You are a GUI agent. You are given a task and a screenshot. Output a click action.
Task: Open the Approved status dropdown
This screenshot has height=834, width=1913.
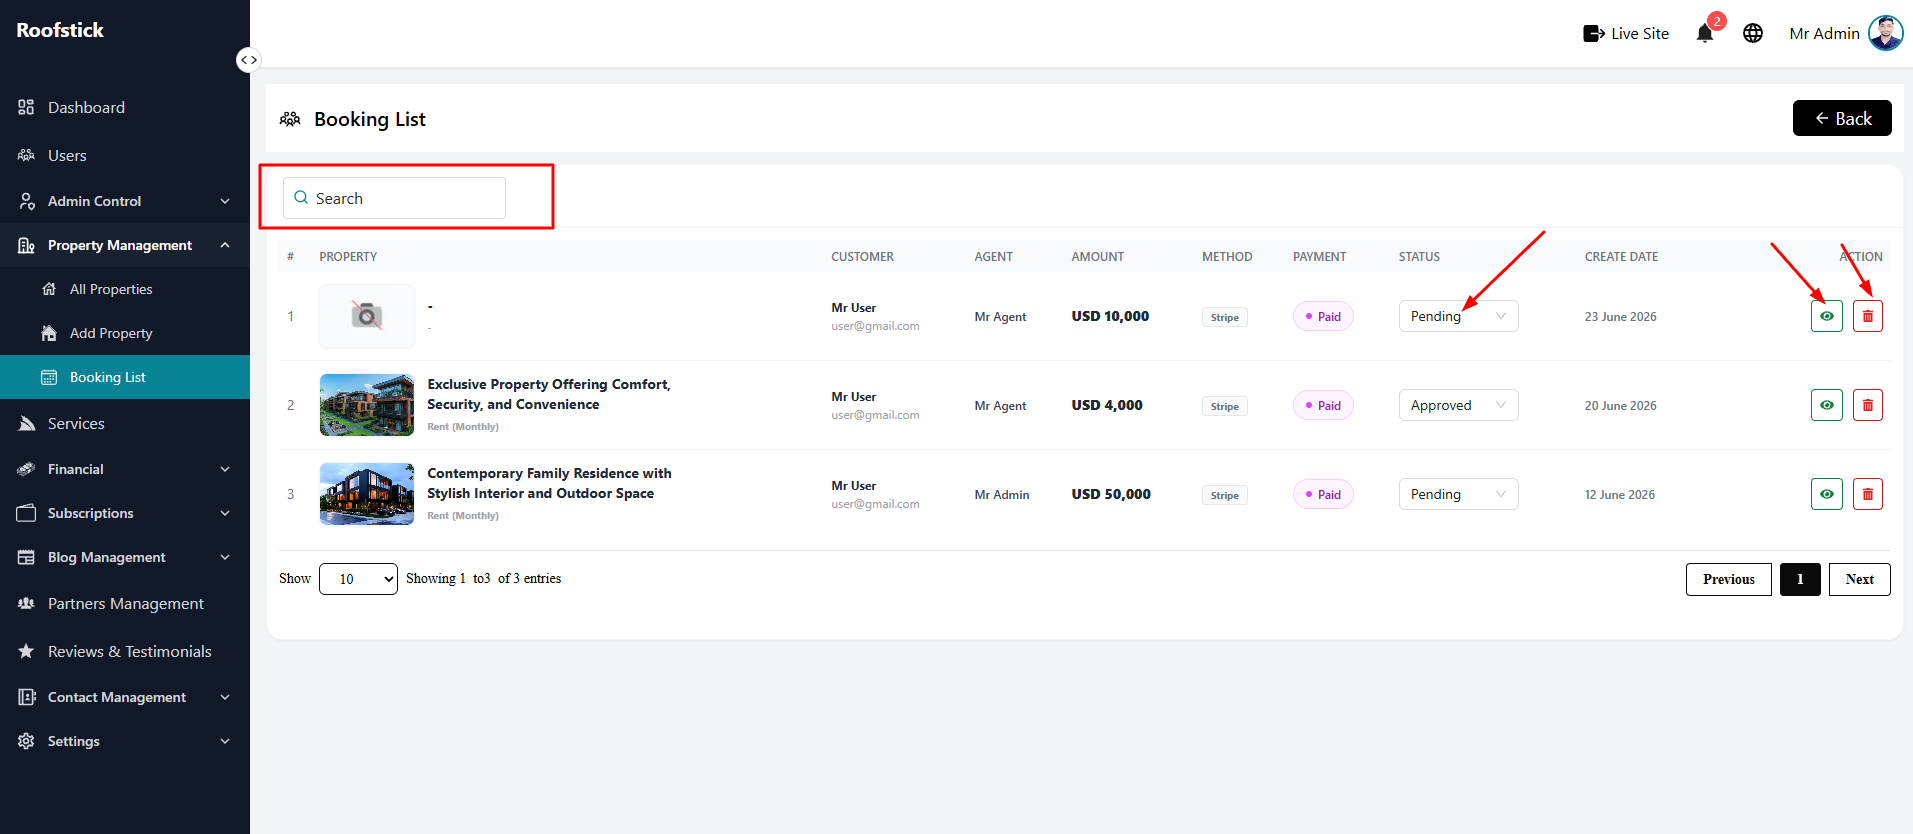coord(1458,405)
